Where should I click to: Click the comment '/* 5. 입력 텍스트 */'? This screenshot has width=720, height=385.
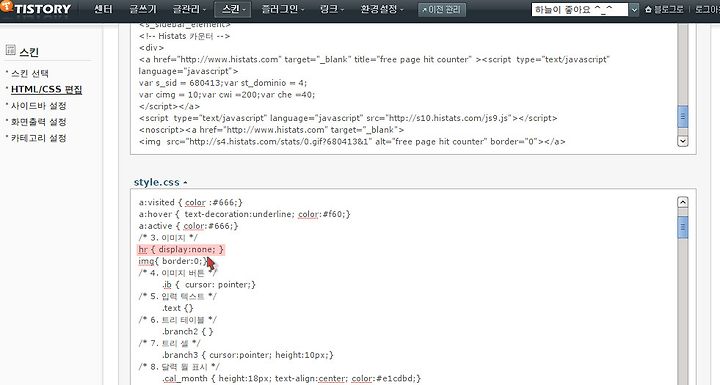(177, 296)
